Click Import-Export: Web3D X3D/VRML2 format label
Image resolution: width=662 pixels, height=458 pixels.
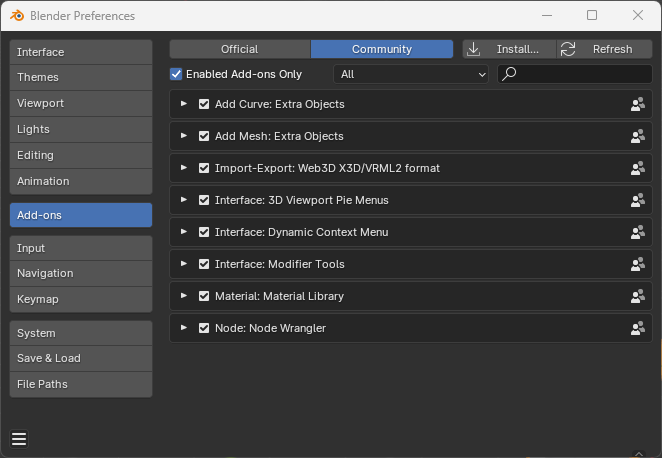coord(327,168)
